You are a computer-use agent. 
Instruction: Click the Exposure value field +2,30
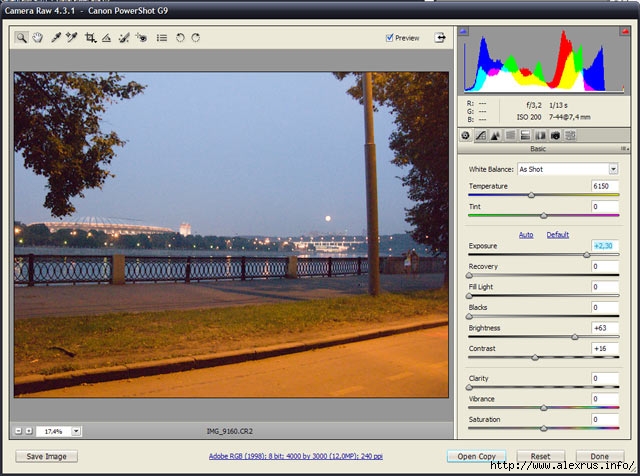604,246
